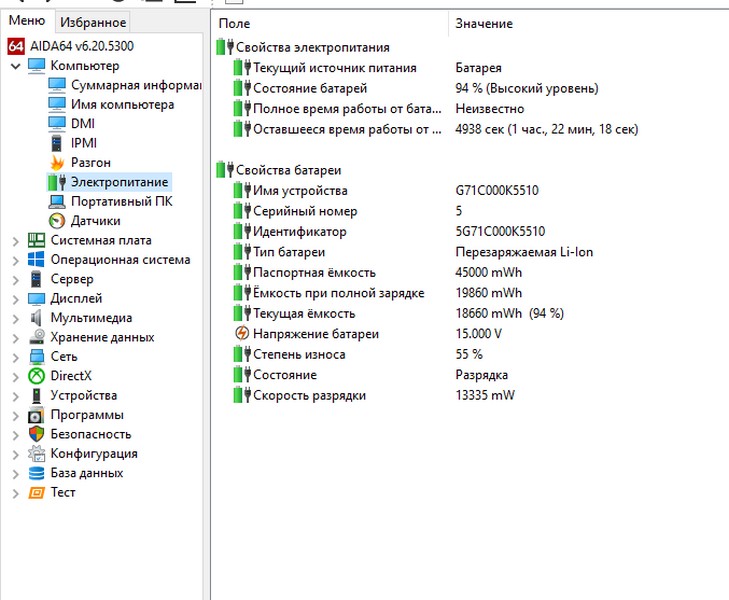Click the База данных database icon
Image resolution: width=729 pixels, height=600 pixels.
[x=36, y=473]
